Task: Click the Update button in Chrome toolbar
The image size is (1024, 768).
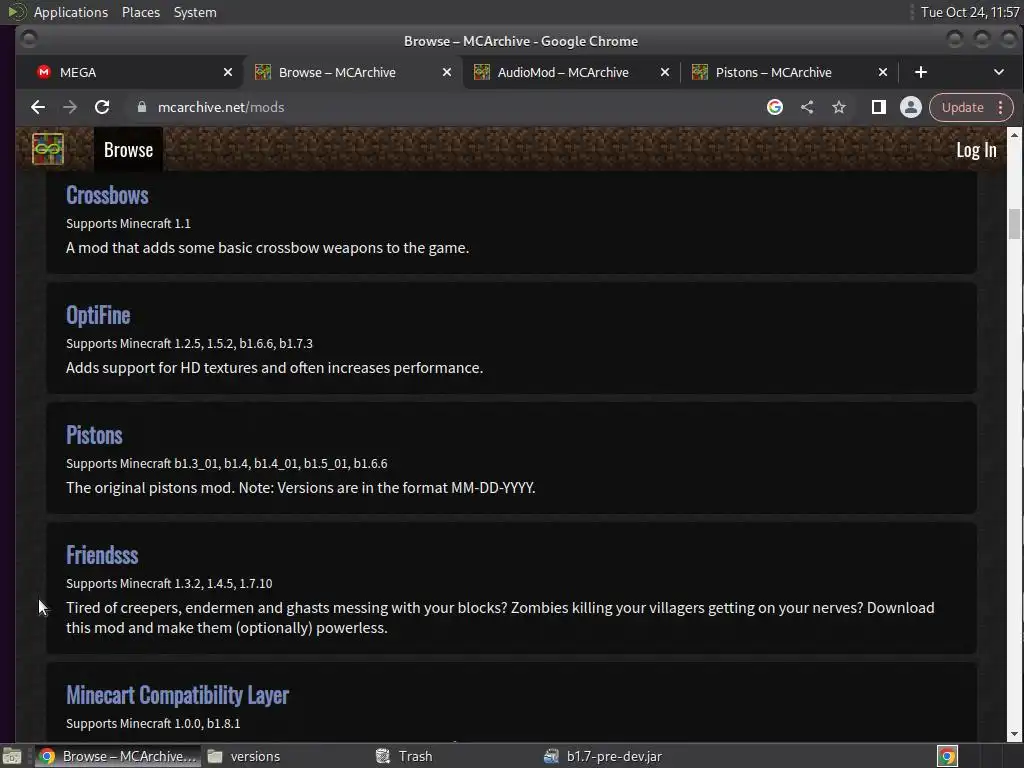Action: [x=962, y=107]
